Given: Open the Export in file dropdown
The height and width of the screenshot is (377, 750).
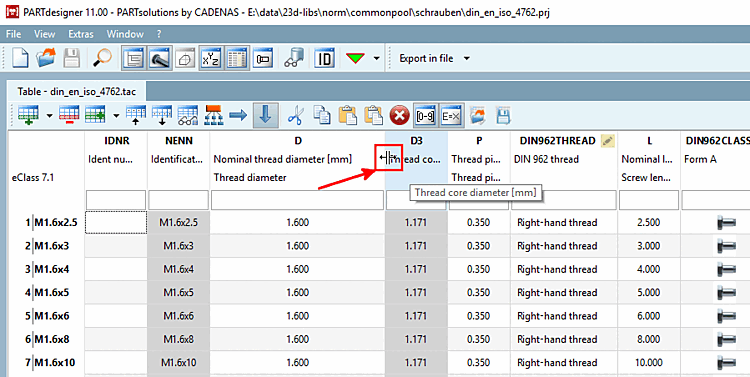Looking at the screenshot, I should [x=434, y=58].
